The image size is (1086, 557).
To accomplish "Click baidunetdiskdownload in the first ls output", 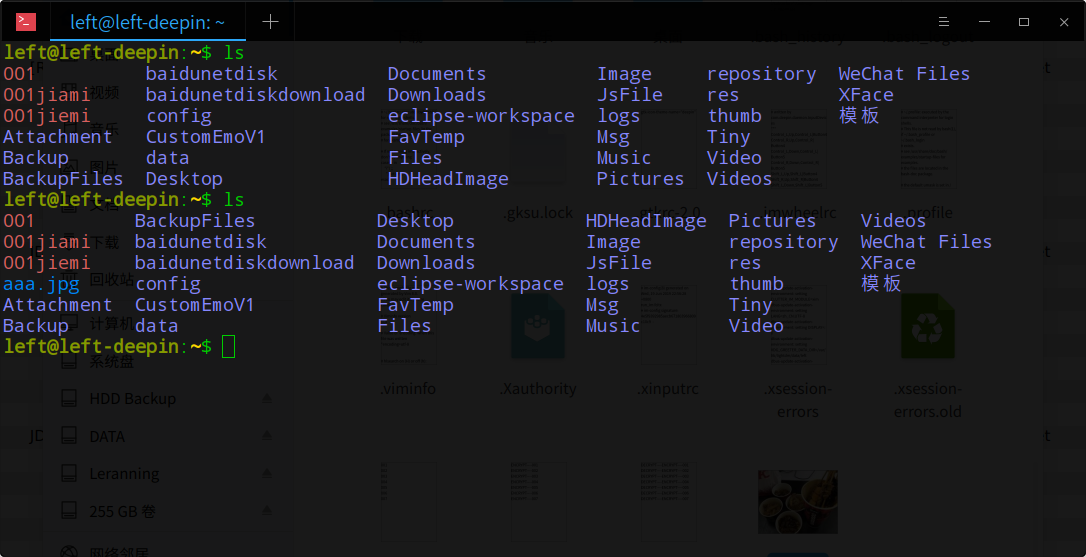I will click(255, 95).
